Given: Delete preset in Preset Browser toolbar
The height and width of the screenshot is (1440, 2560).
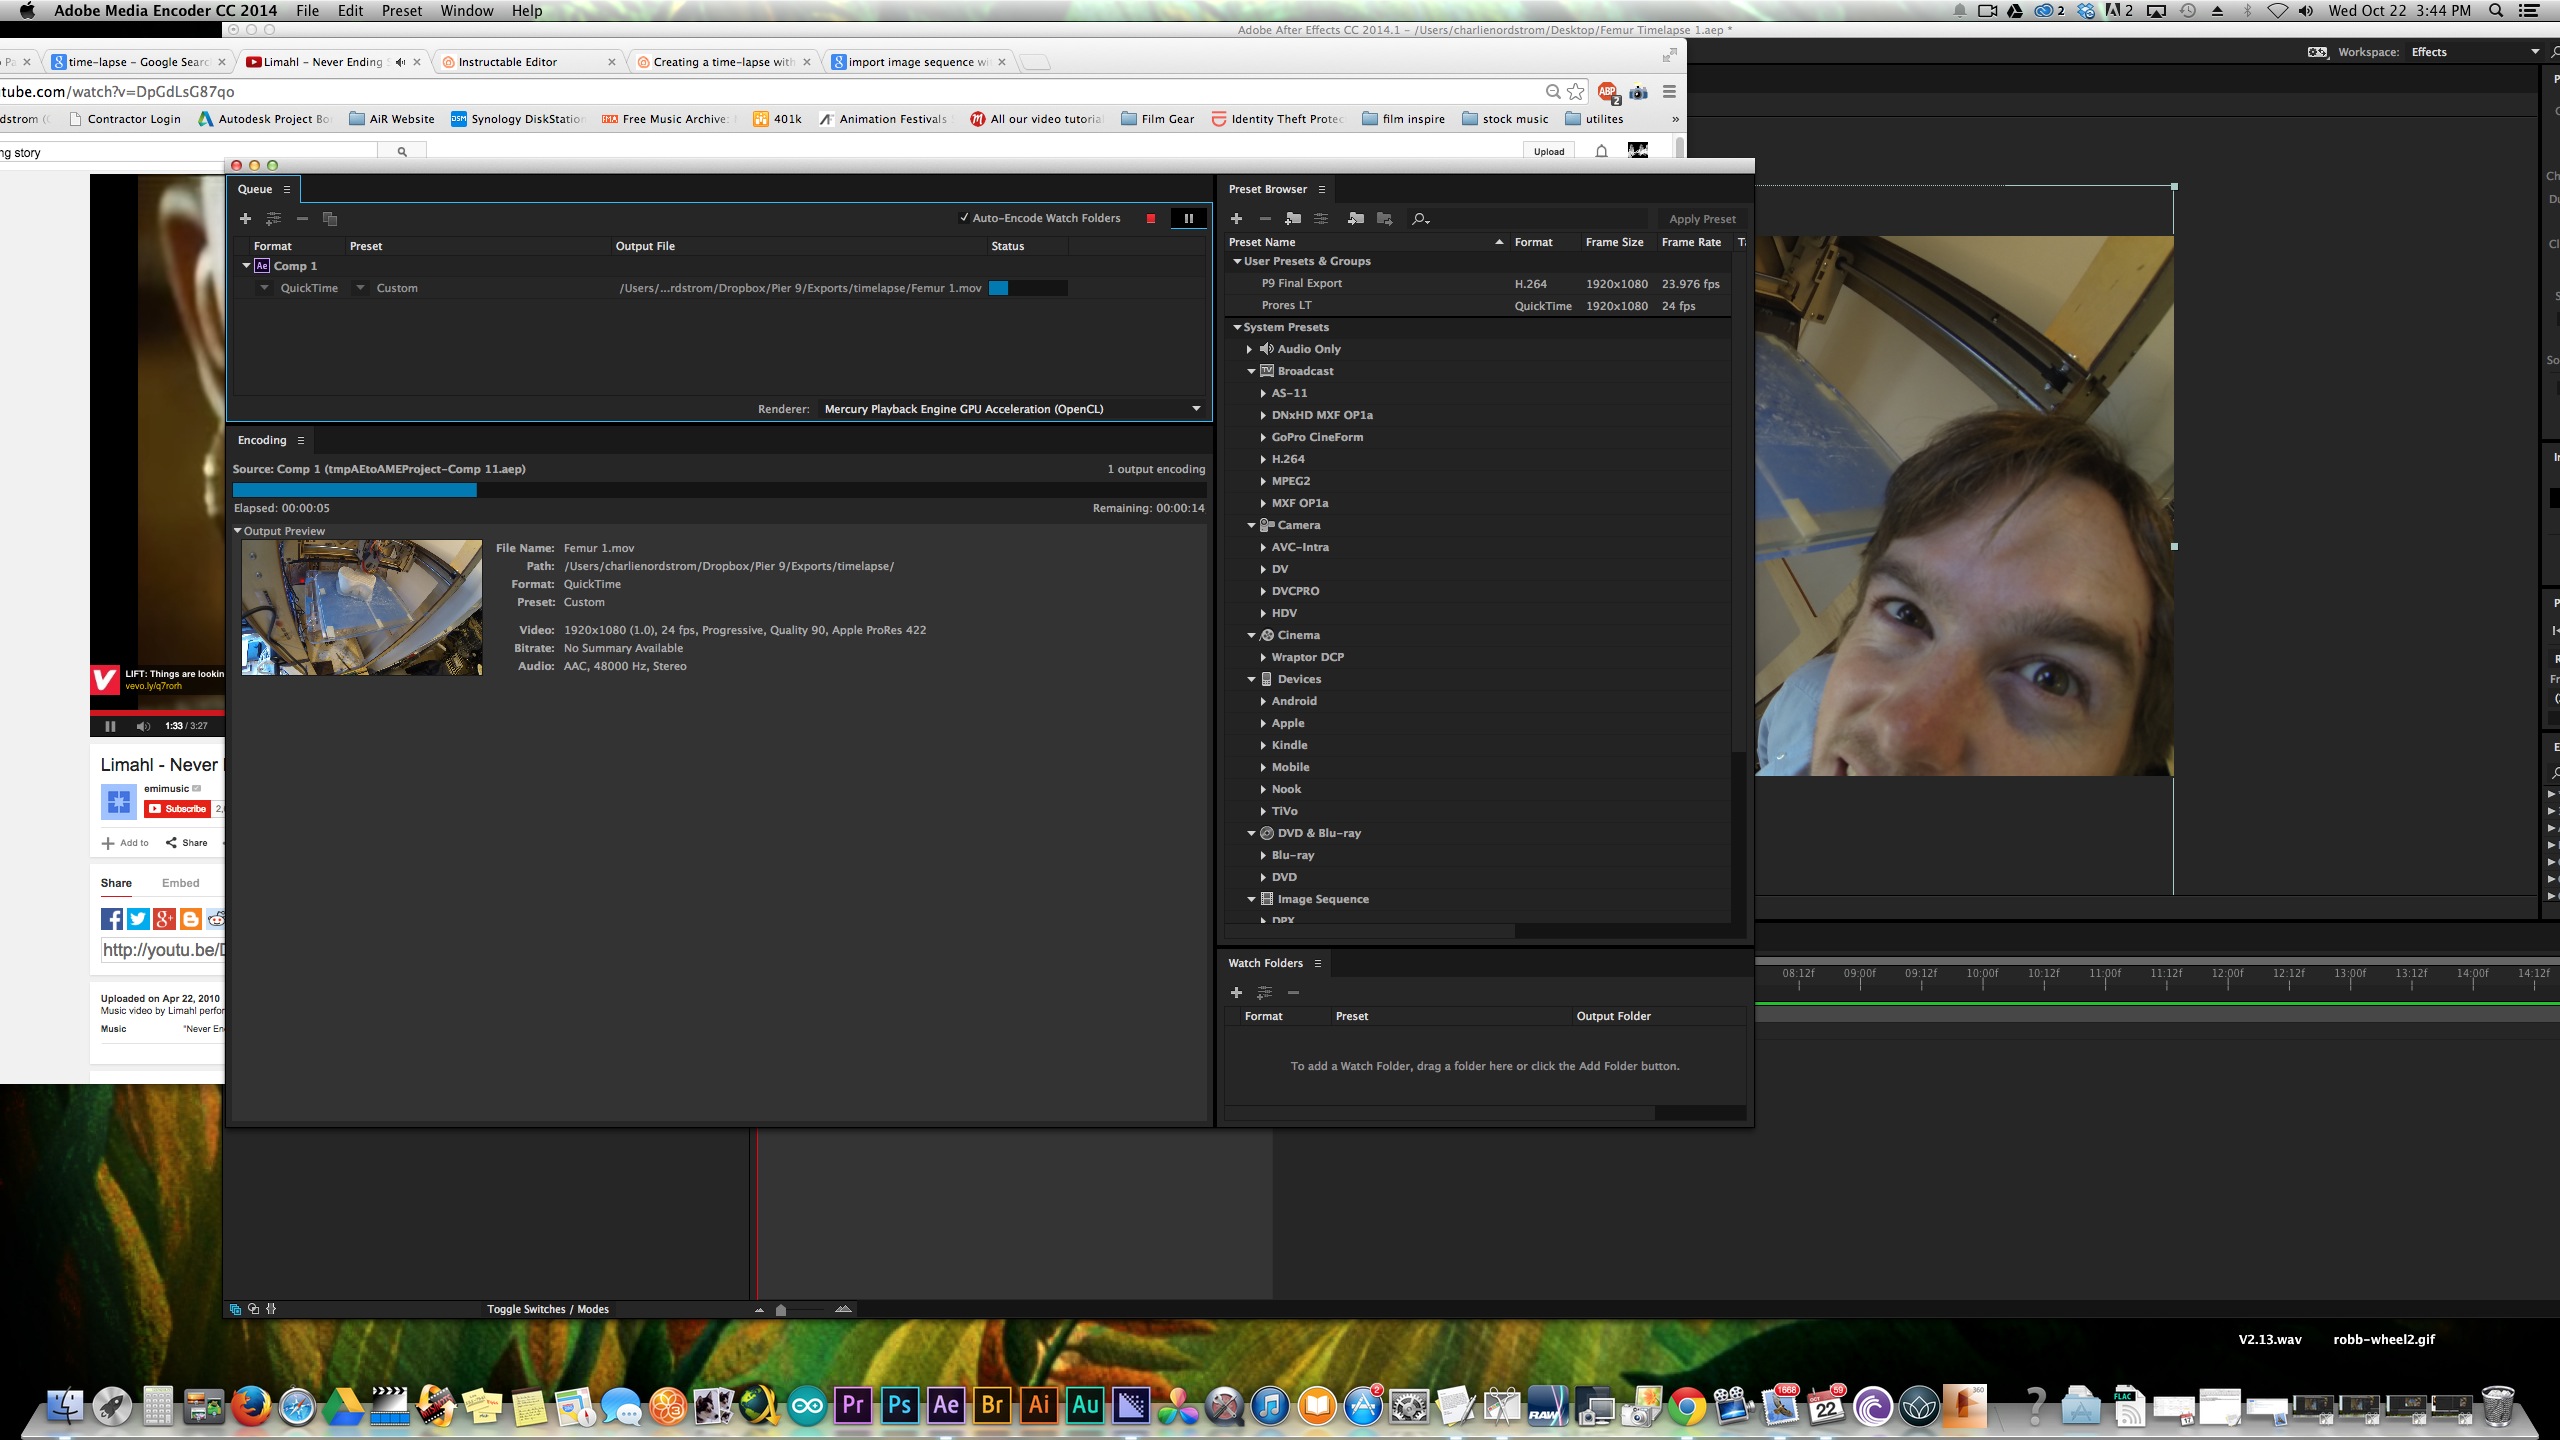Looking at the screenshot, I should pyautogui.click(x=1265, y=218).
